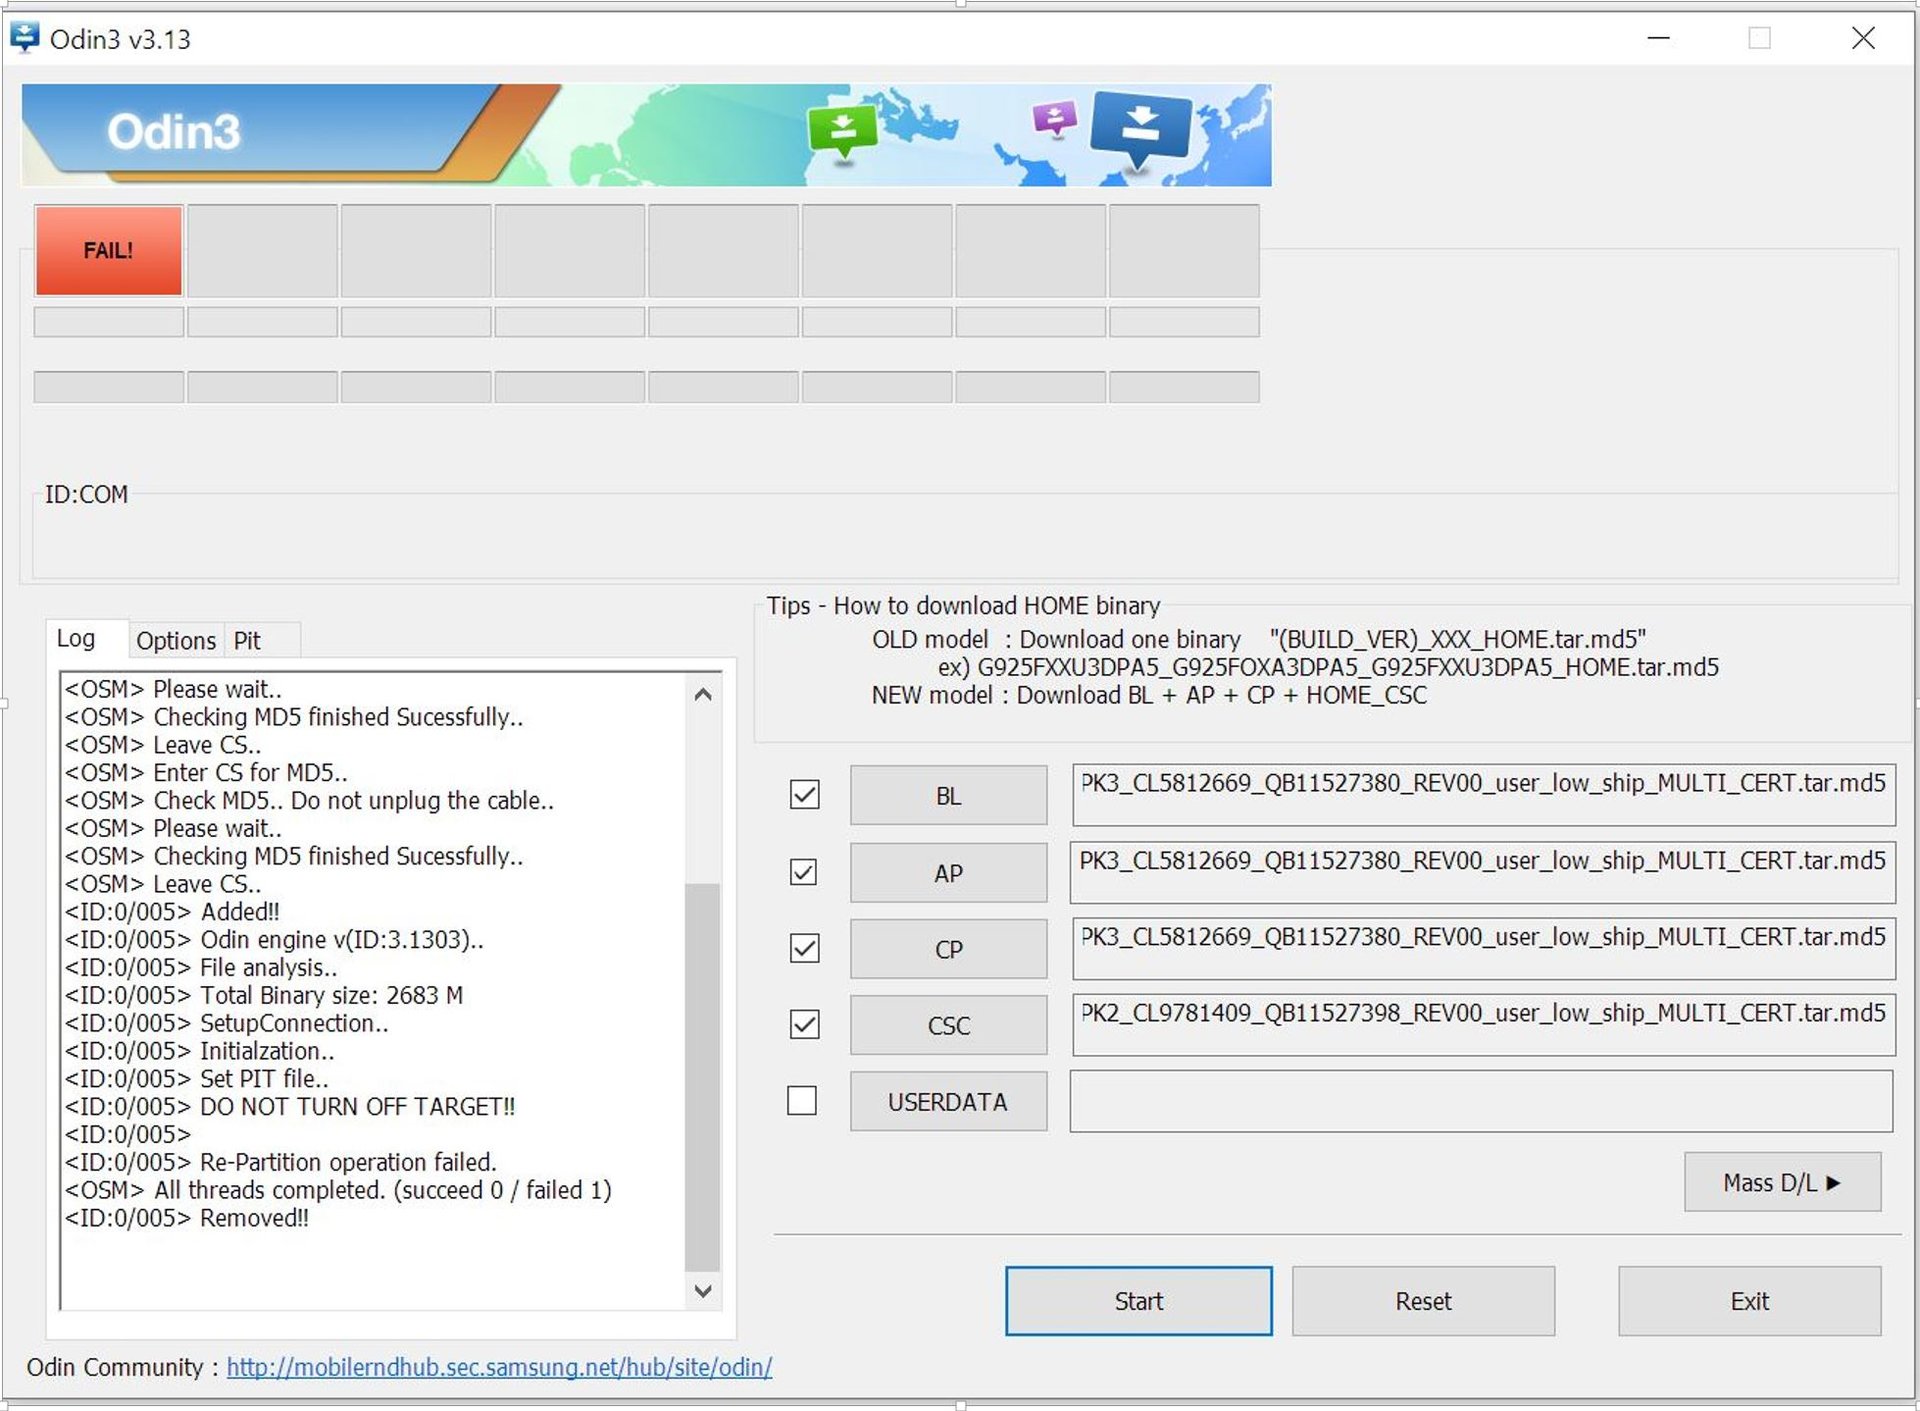Click the 'NEW model' tip line
1920x1411 pixels.
1149,695
